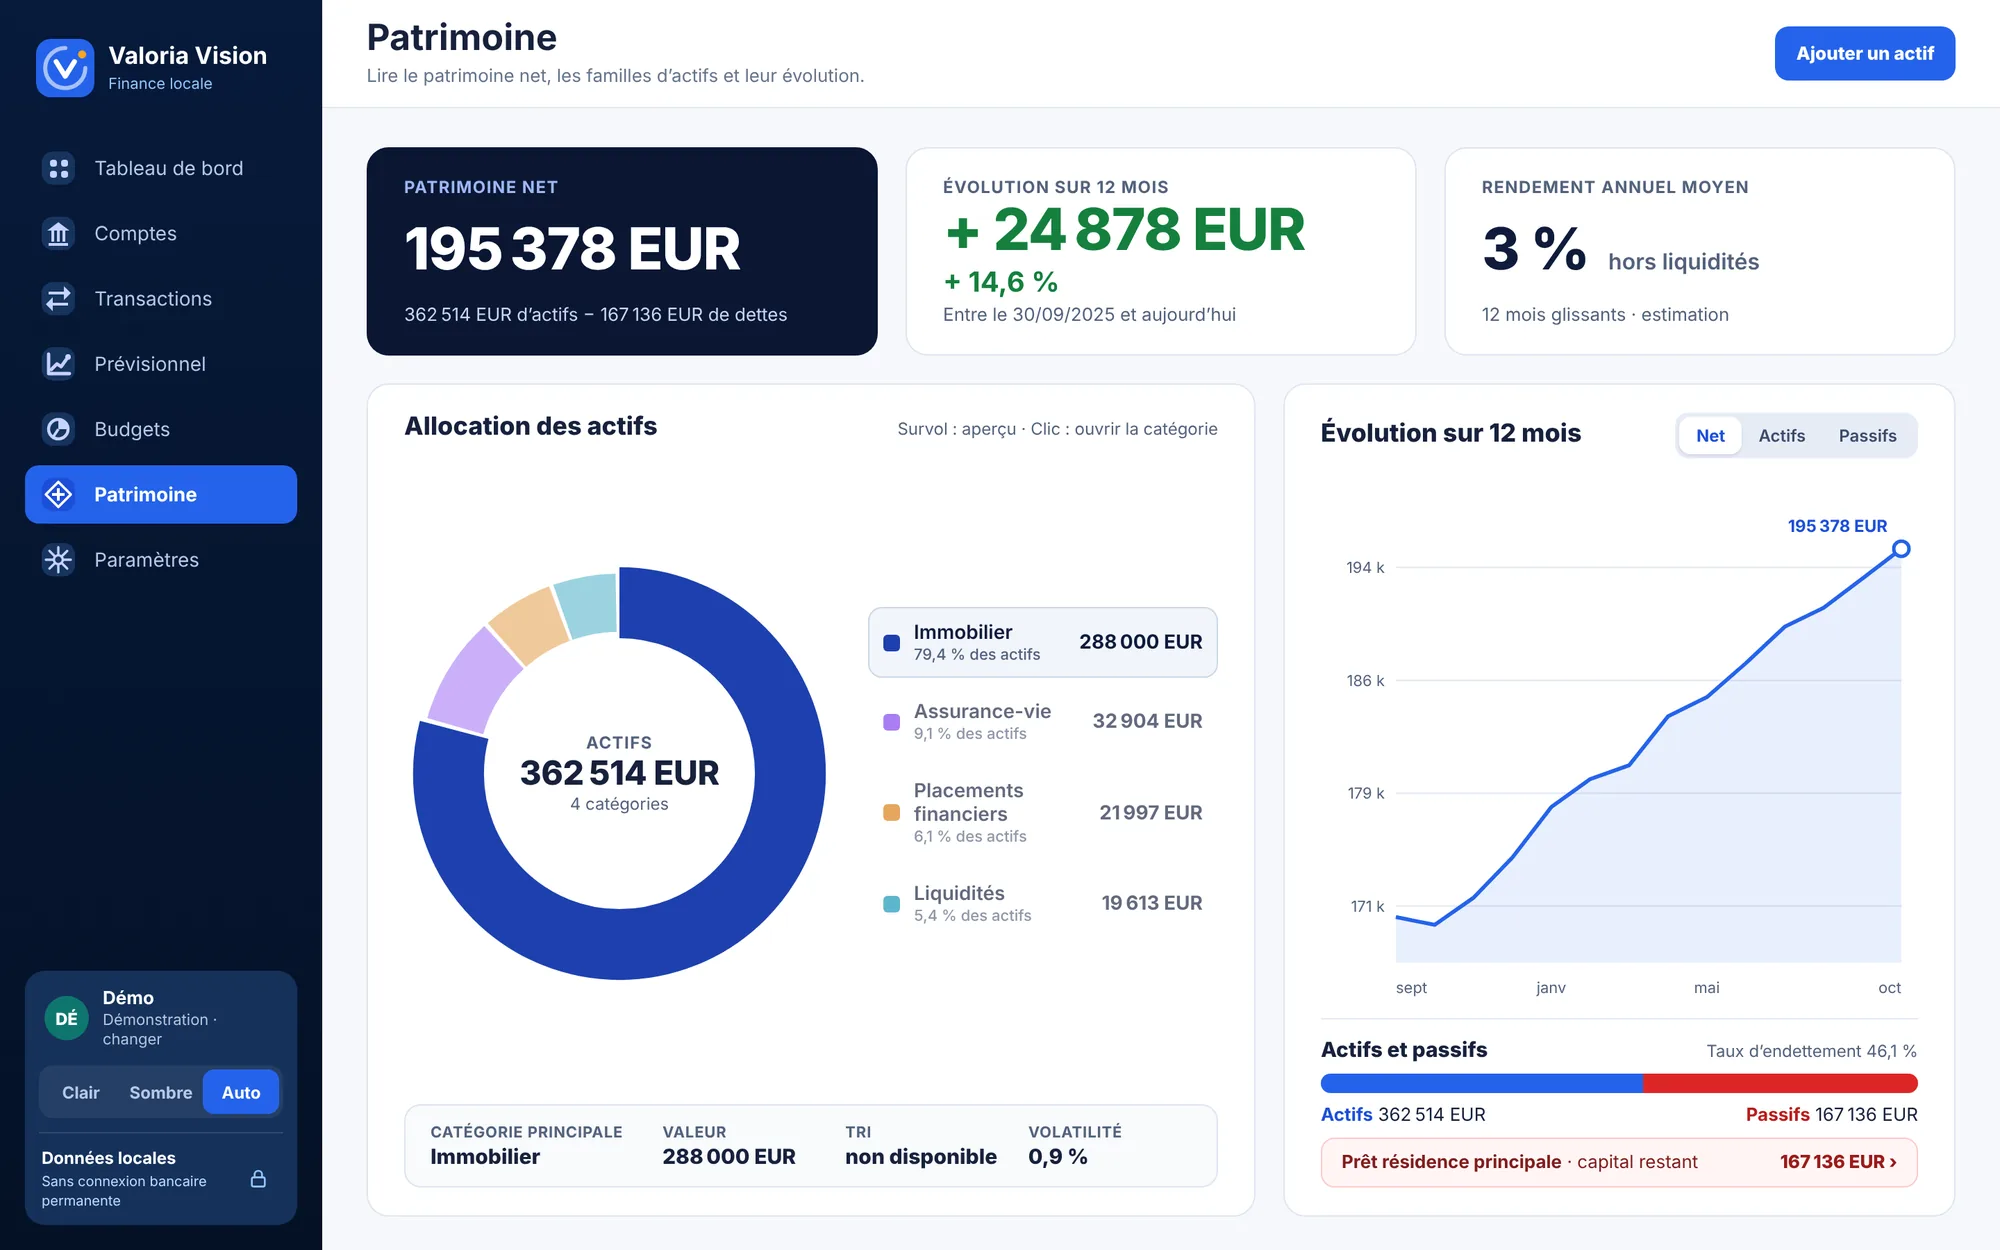Image resolution: width=2000 pixels, height=1250 pixels.
Task: Open the Assurance-vie category row
Action: pyautogui.click(x=1043, y=721)
